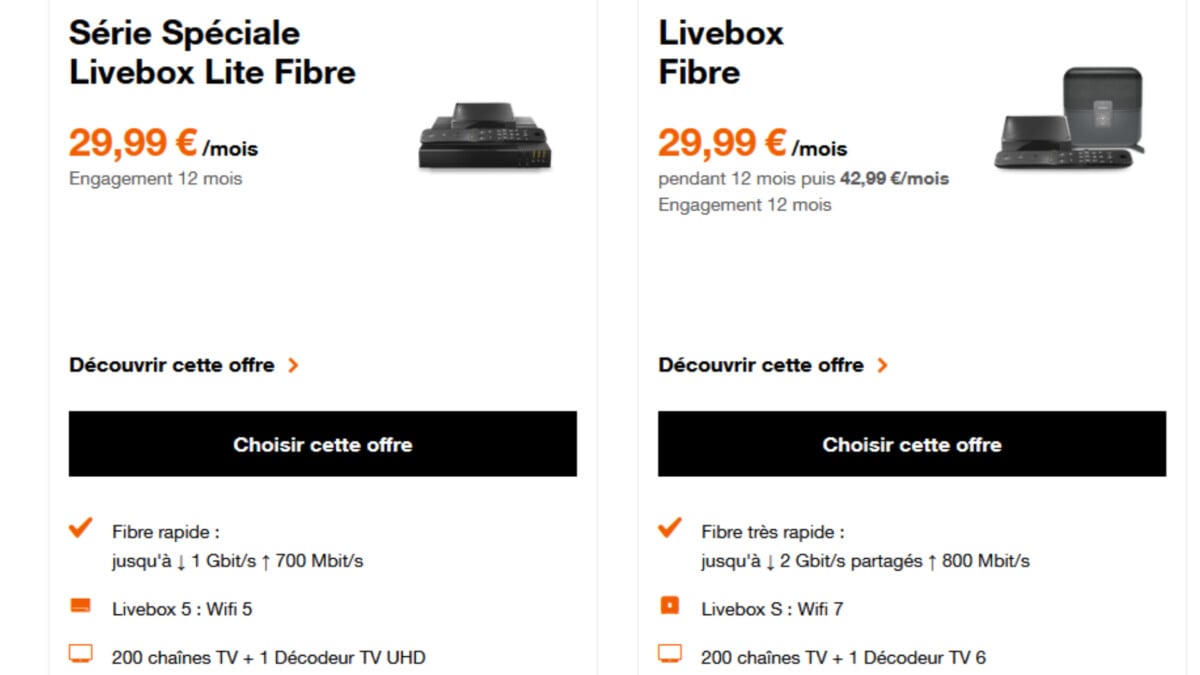
Task: Select the Livebox S Wifi 7 icon
Action: [x=669, y=604]
